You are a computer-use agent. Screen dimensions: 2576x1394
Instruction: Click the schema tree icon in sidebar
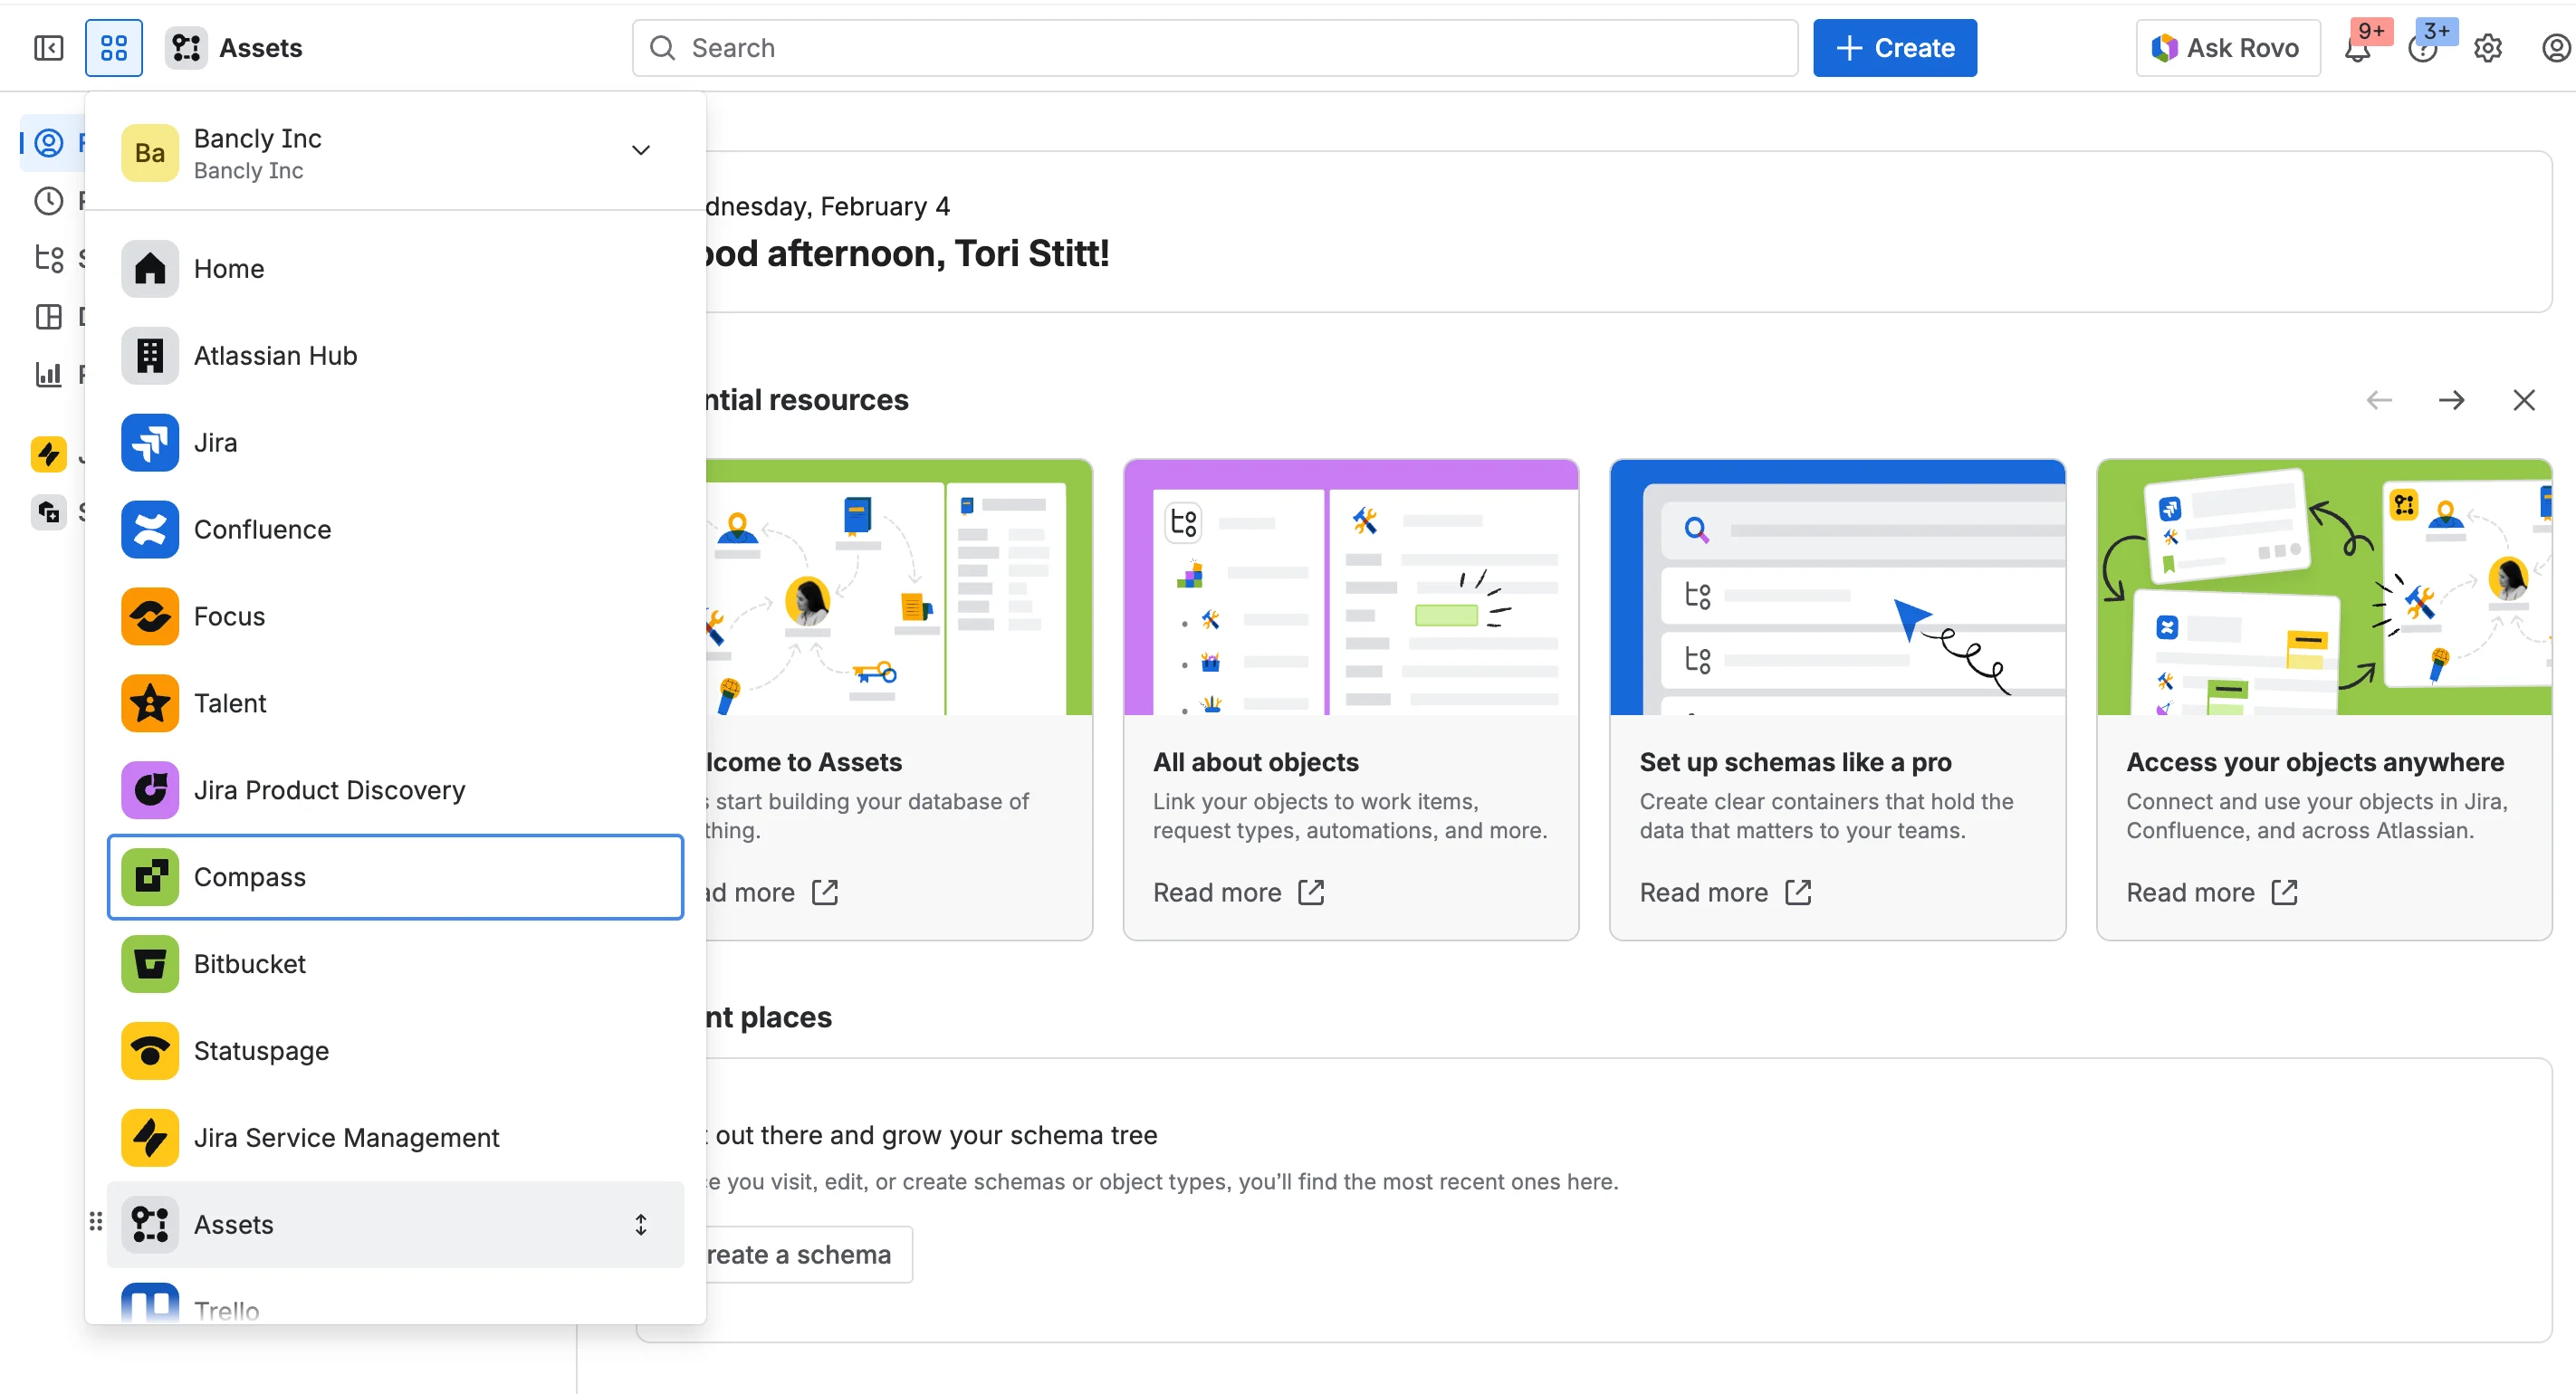coord(48,259)
